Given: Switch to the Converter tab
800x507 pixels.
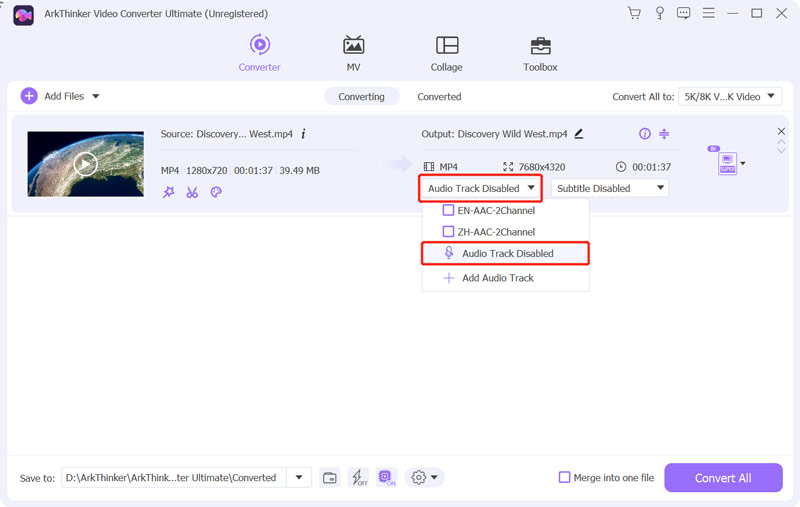Looking at the screenshot, I should (x=259, y=53).
